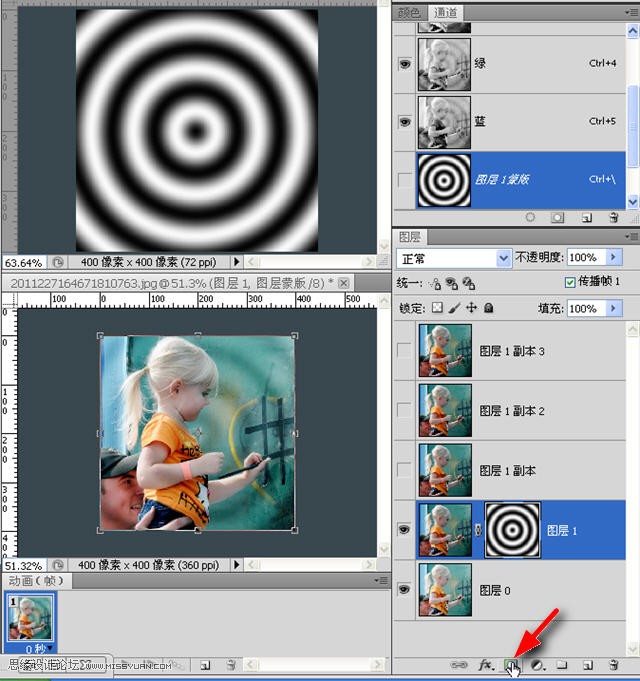Delete current channel using the Channels panel trash
Screen dimensions: 640x681
tap(614, 217)
